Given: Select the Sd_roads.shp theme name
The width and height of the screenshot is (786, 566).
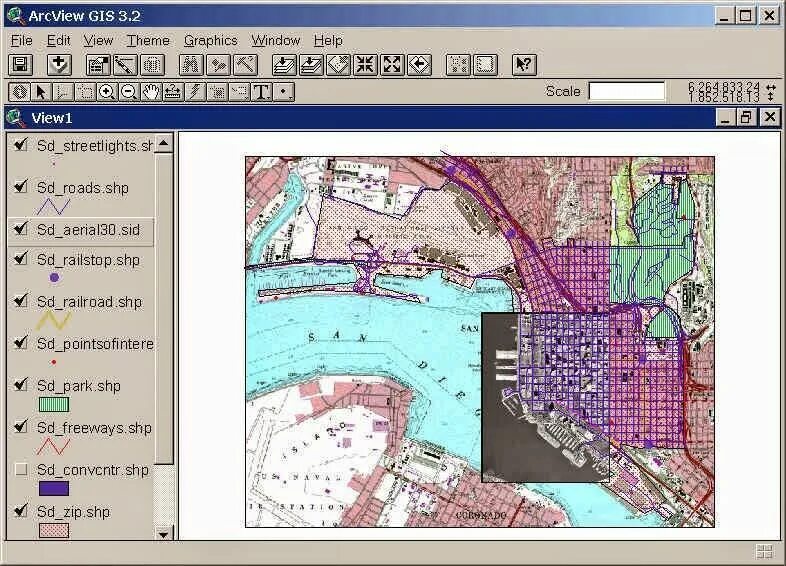Looking at the screenshot, I should tap(83, 187).
